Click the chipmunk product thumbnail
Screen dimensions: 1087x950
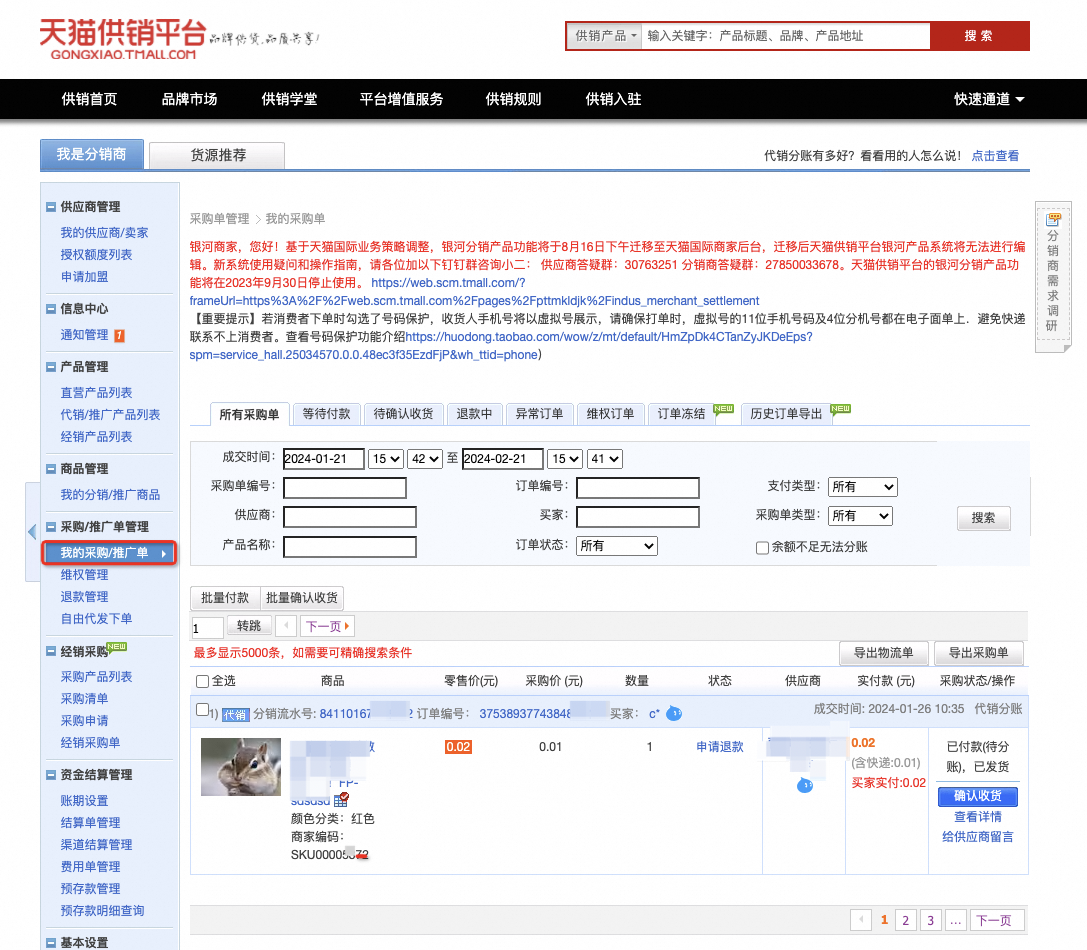(x=241, y=767)
